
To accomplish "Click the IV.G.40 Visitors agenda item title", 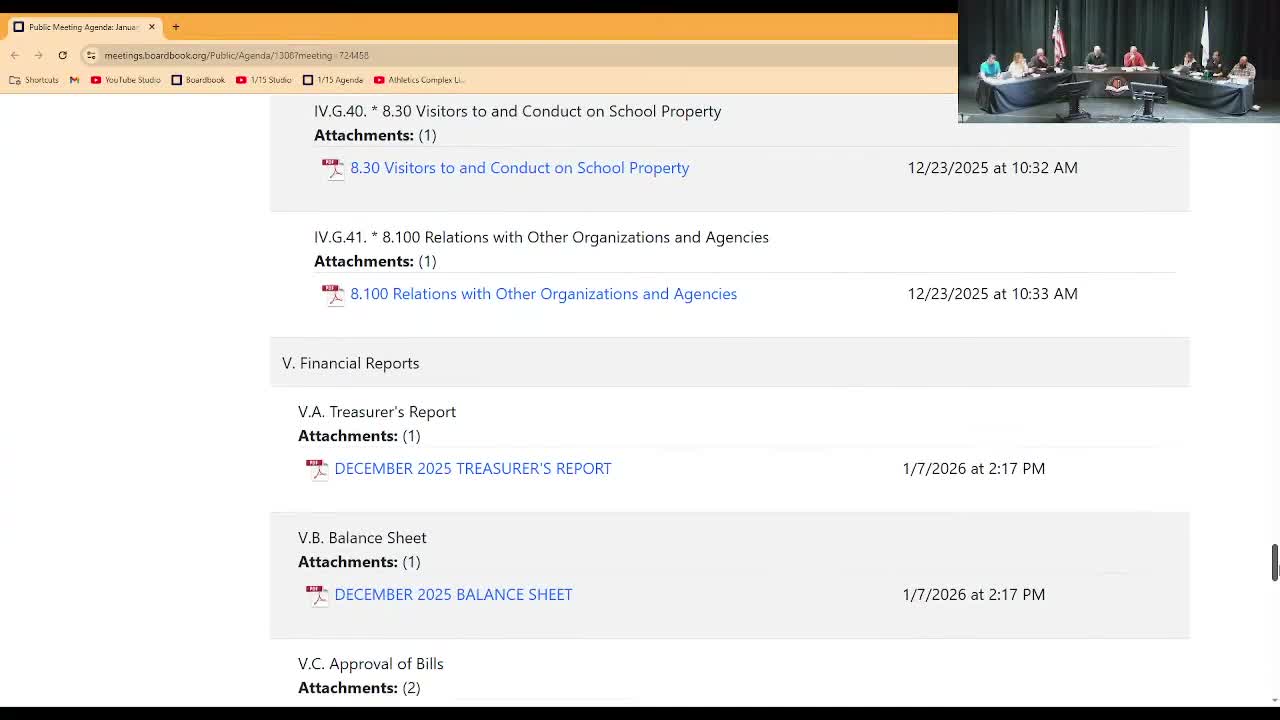I will (517, 111).
